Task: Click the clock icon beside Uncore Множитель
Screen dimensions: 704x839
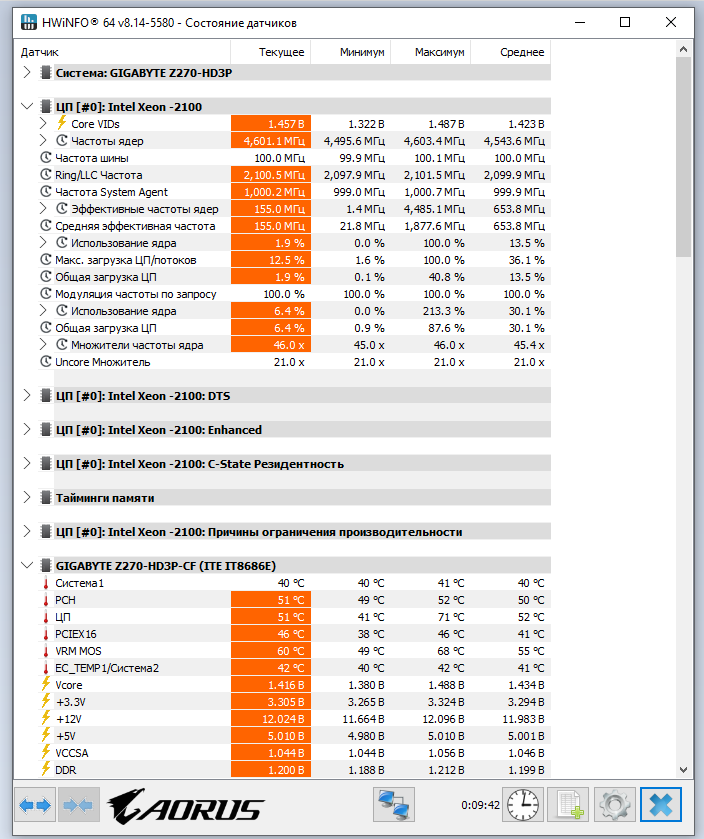Action: click(x=46, y=362)
